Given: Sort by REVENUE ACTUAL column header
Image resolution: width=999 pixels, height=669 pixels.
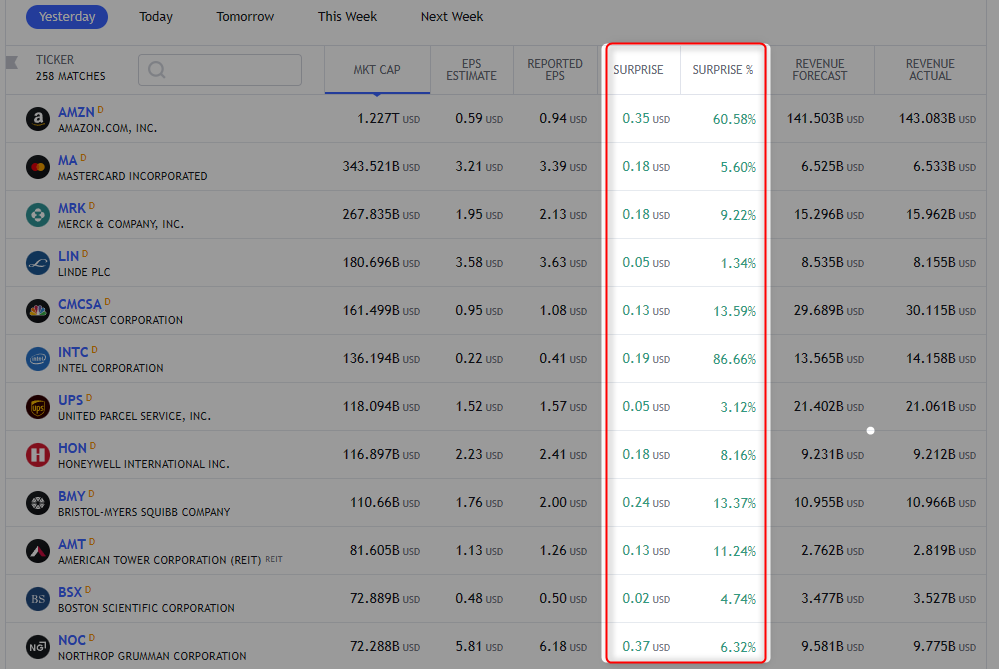Looking at the screenshot, I should click(x=930, y=69).
